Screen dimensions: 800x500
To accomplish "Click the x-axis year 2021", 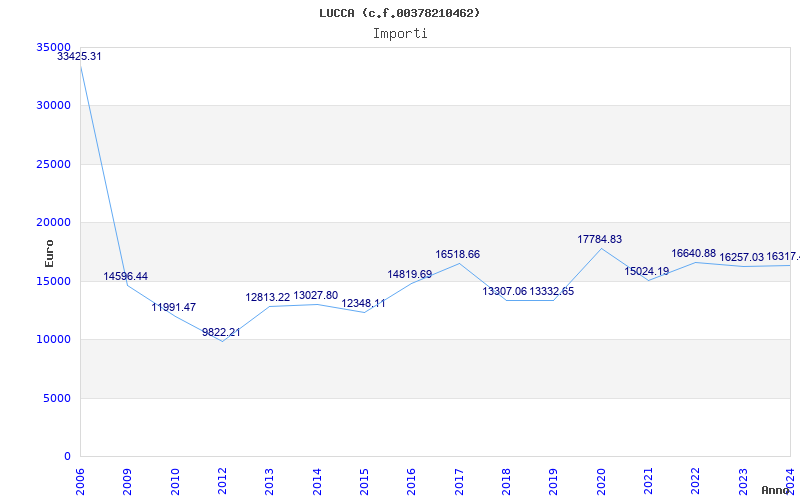I will click(648, 481).
